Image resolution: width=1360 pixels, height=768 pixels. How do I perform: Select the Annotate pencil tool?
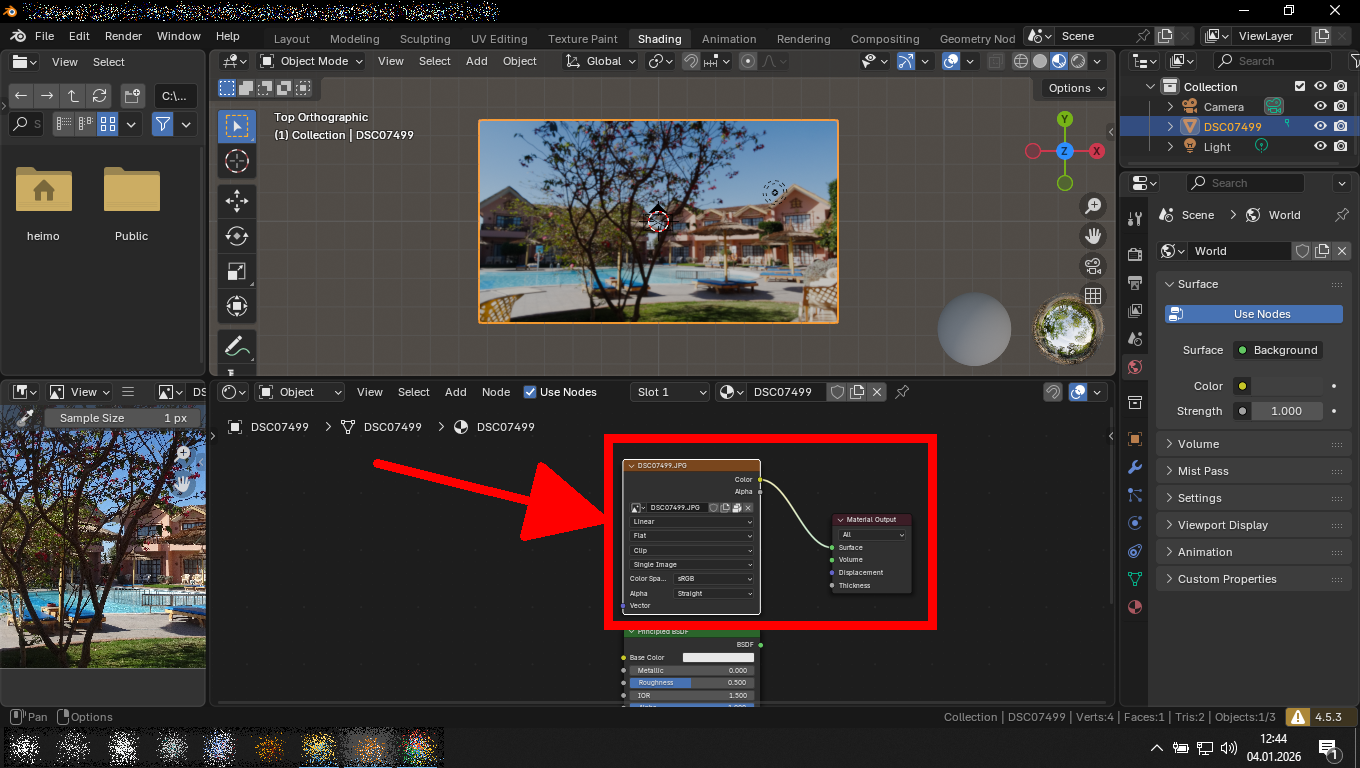(237, 347)
